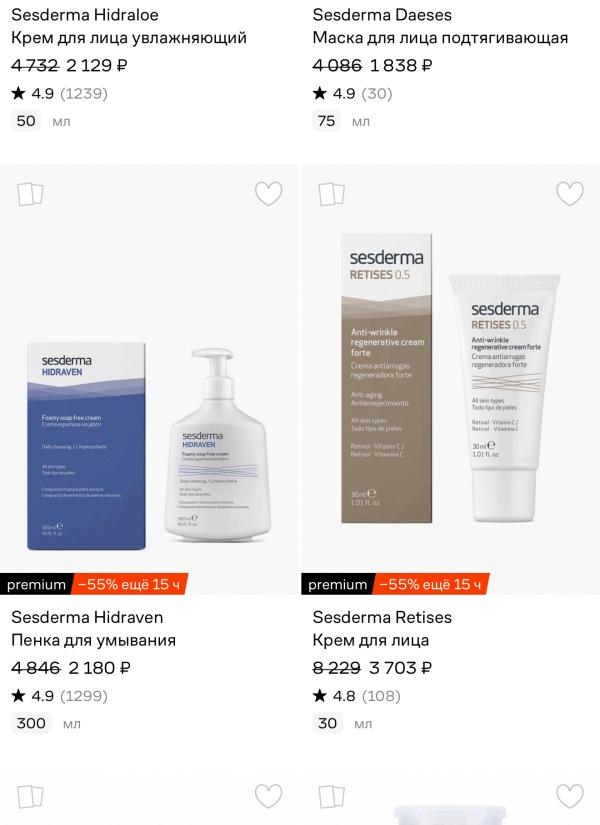
Task: Open Sesderma Hidraloe product title
Action: pos(85,15)
